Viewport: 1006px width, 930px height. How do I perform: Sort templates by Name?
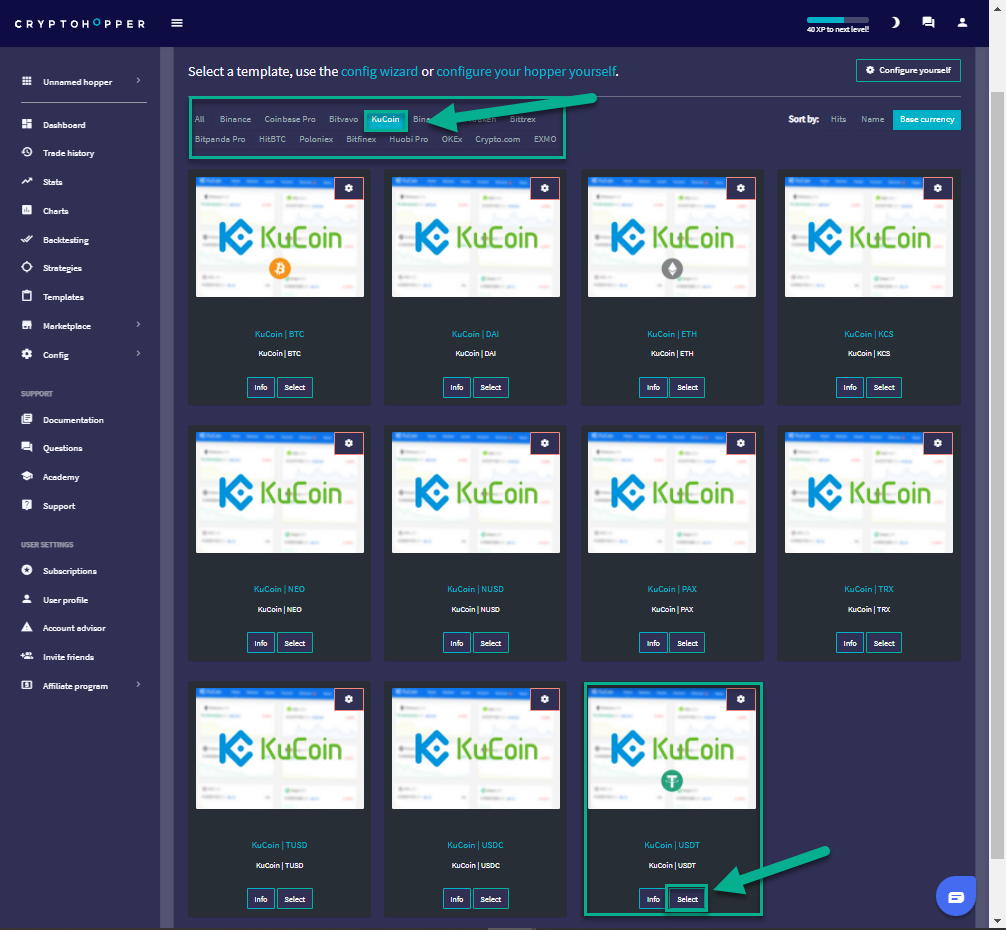[872, 119]
